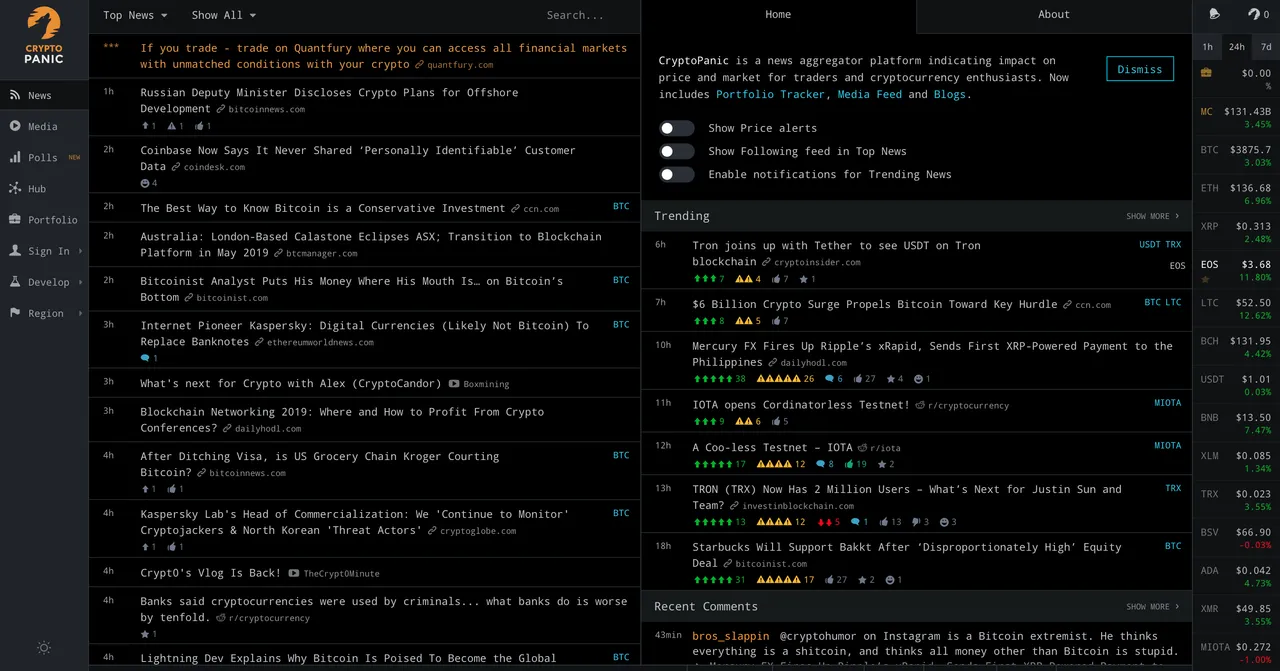Select the 24h price timeframe tab
This screenshot has width=1280, height=671.
pos(1237,47)
